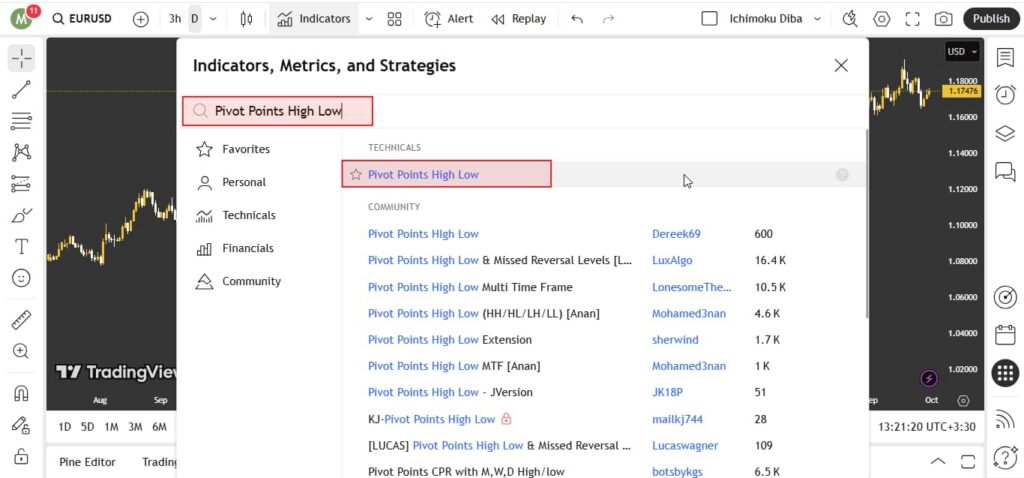The image size is (1024, 478).
Task: Toggle favorite star for Pivot Points High Low
Action: click(x=356, y=175)
